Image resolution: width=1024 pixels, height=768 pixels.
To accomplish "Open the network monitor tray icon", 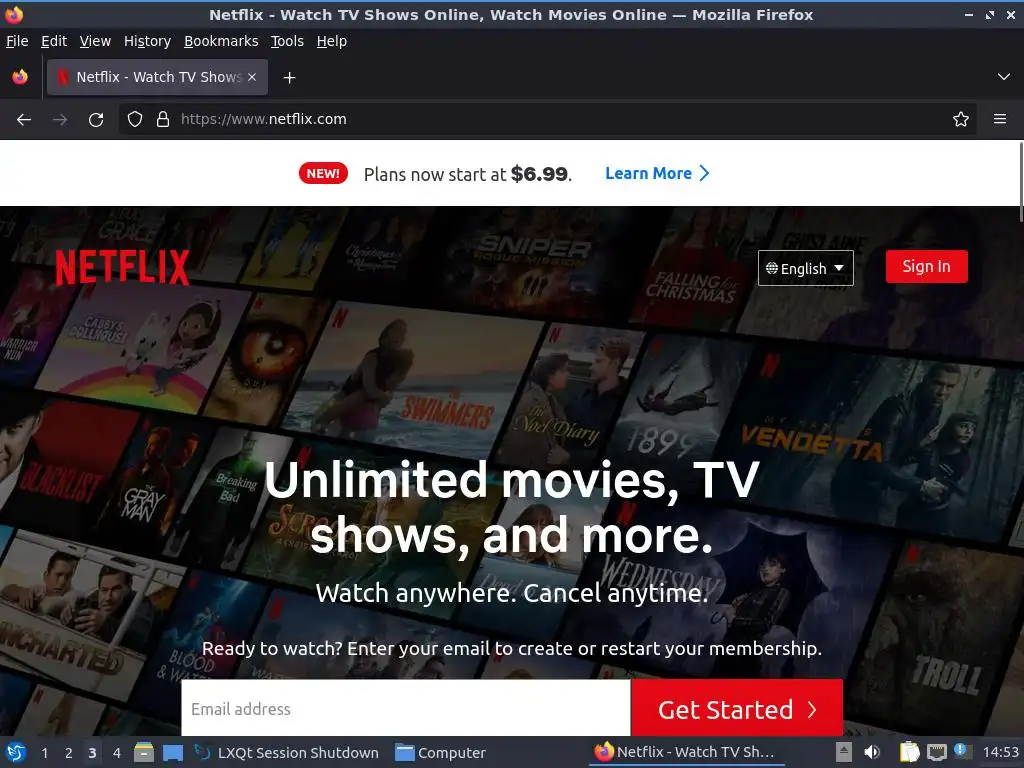I will click(936, 753).
